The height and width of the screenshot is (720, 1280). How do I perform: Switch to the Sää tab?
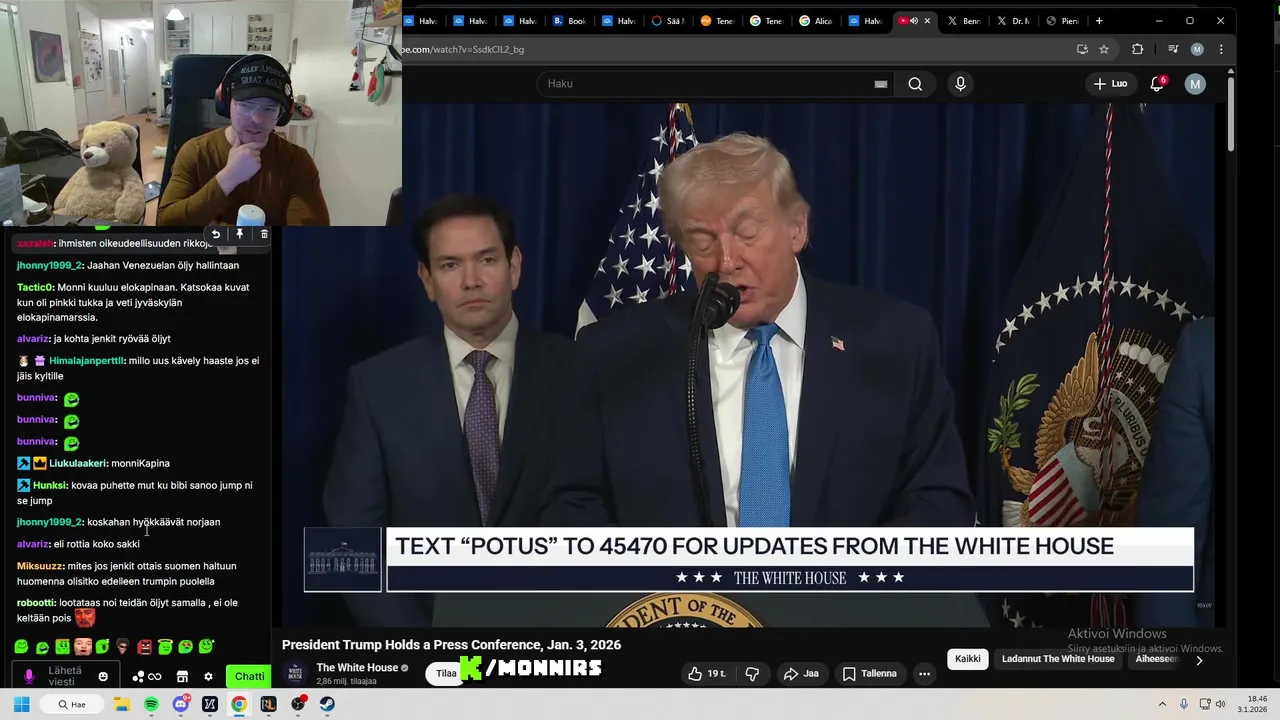[x=668, y=21]
